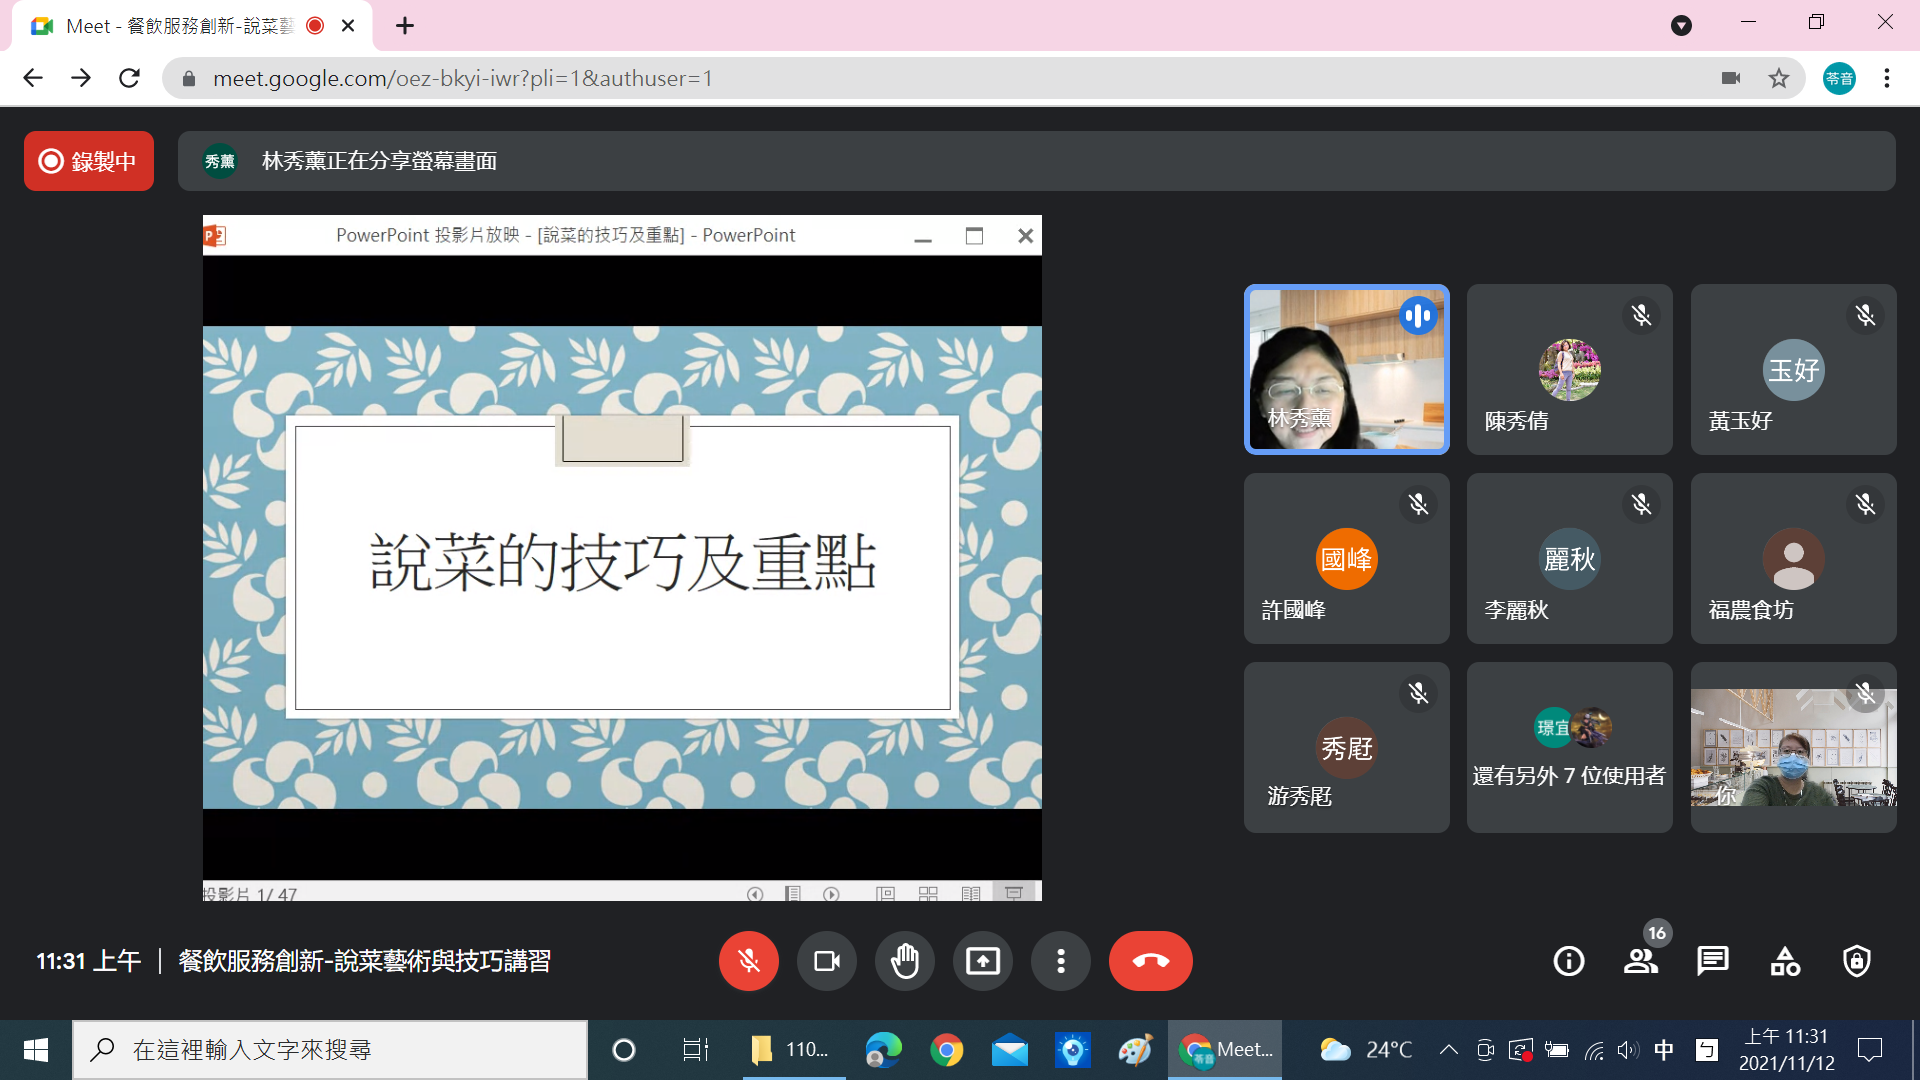The image size is (1920, 1080).
Task: Show participants list with 16 badge
Action: click(1640, 961)
